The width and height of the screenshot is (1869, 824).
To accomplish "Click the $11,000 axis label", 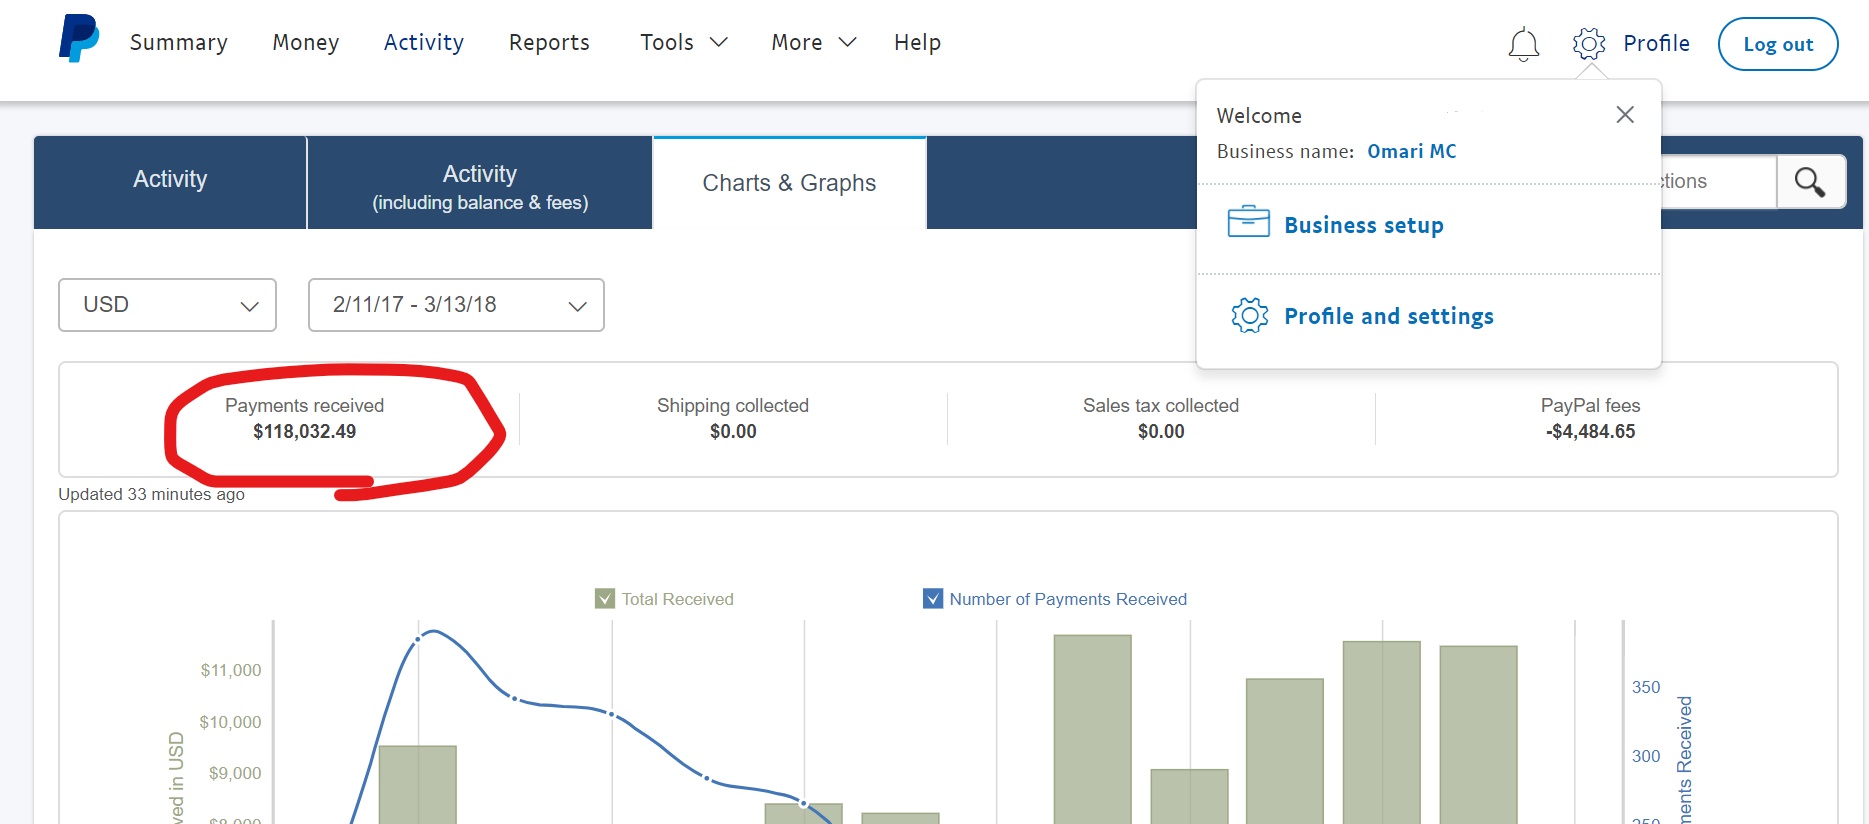I will point(231,670).
